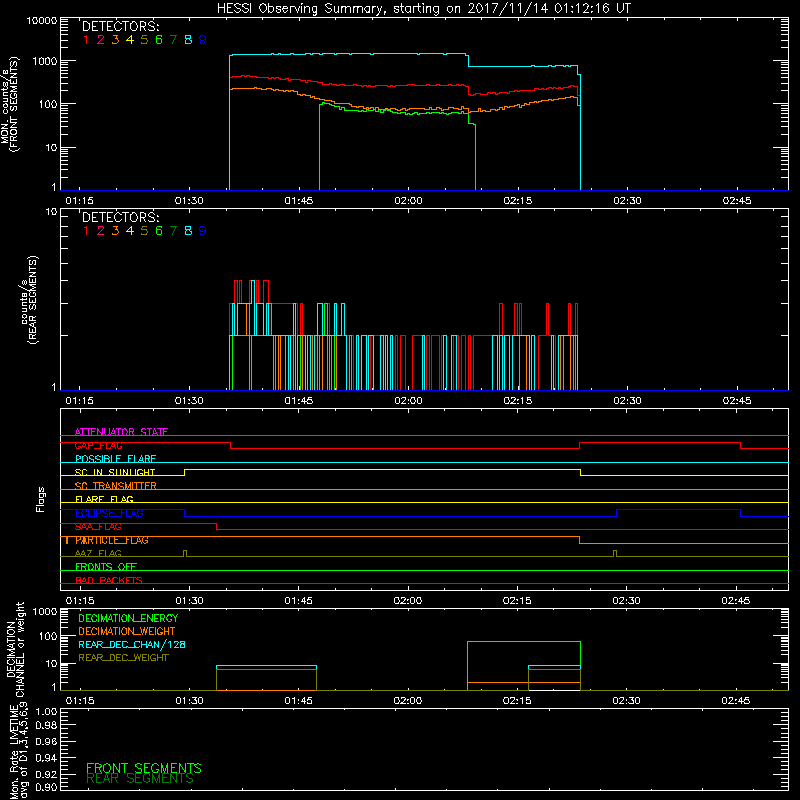
Task: Click '02:00' tick below the front segments plot
Action: tap(408, 201)
